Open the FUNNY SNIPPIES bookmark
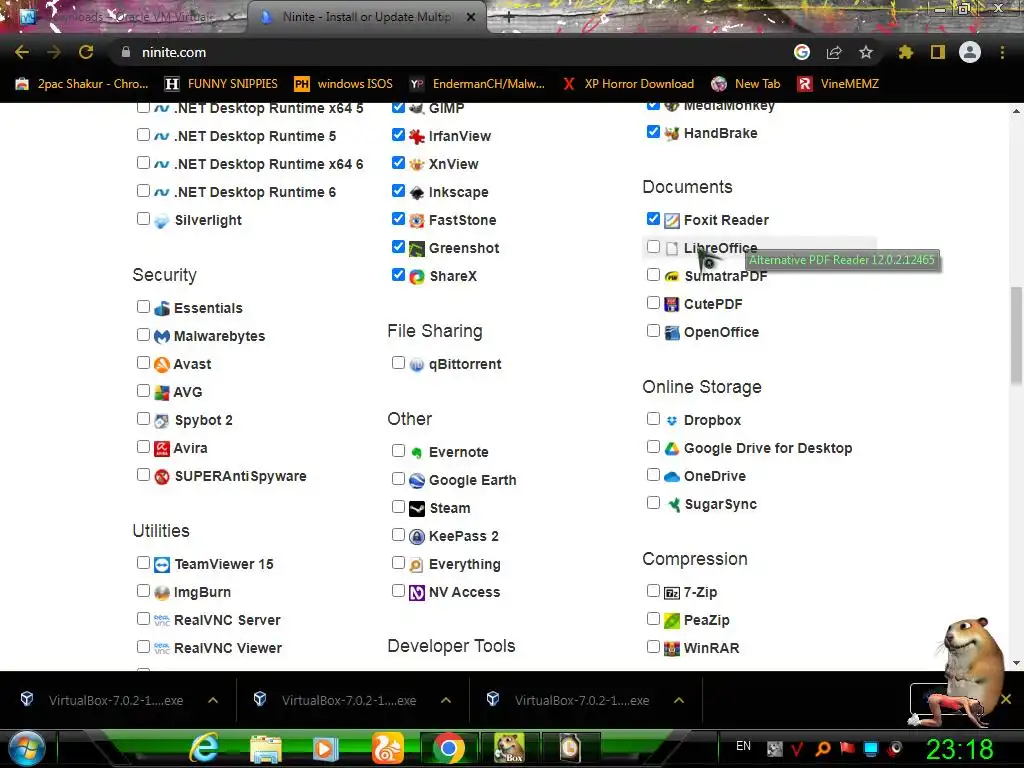Screen dimensions: 1024x768 (x=221, y=84)
